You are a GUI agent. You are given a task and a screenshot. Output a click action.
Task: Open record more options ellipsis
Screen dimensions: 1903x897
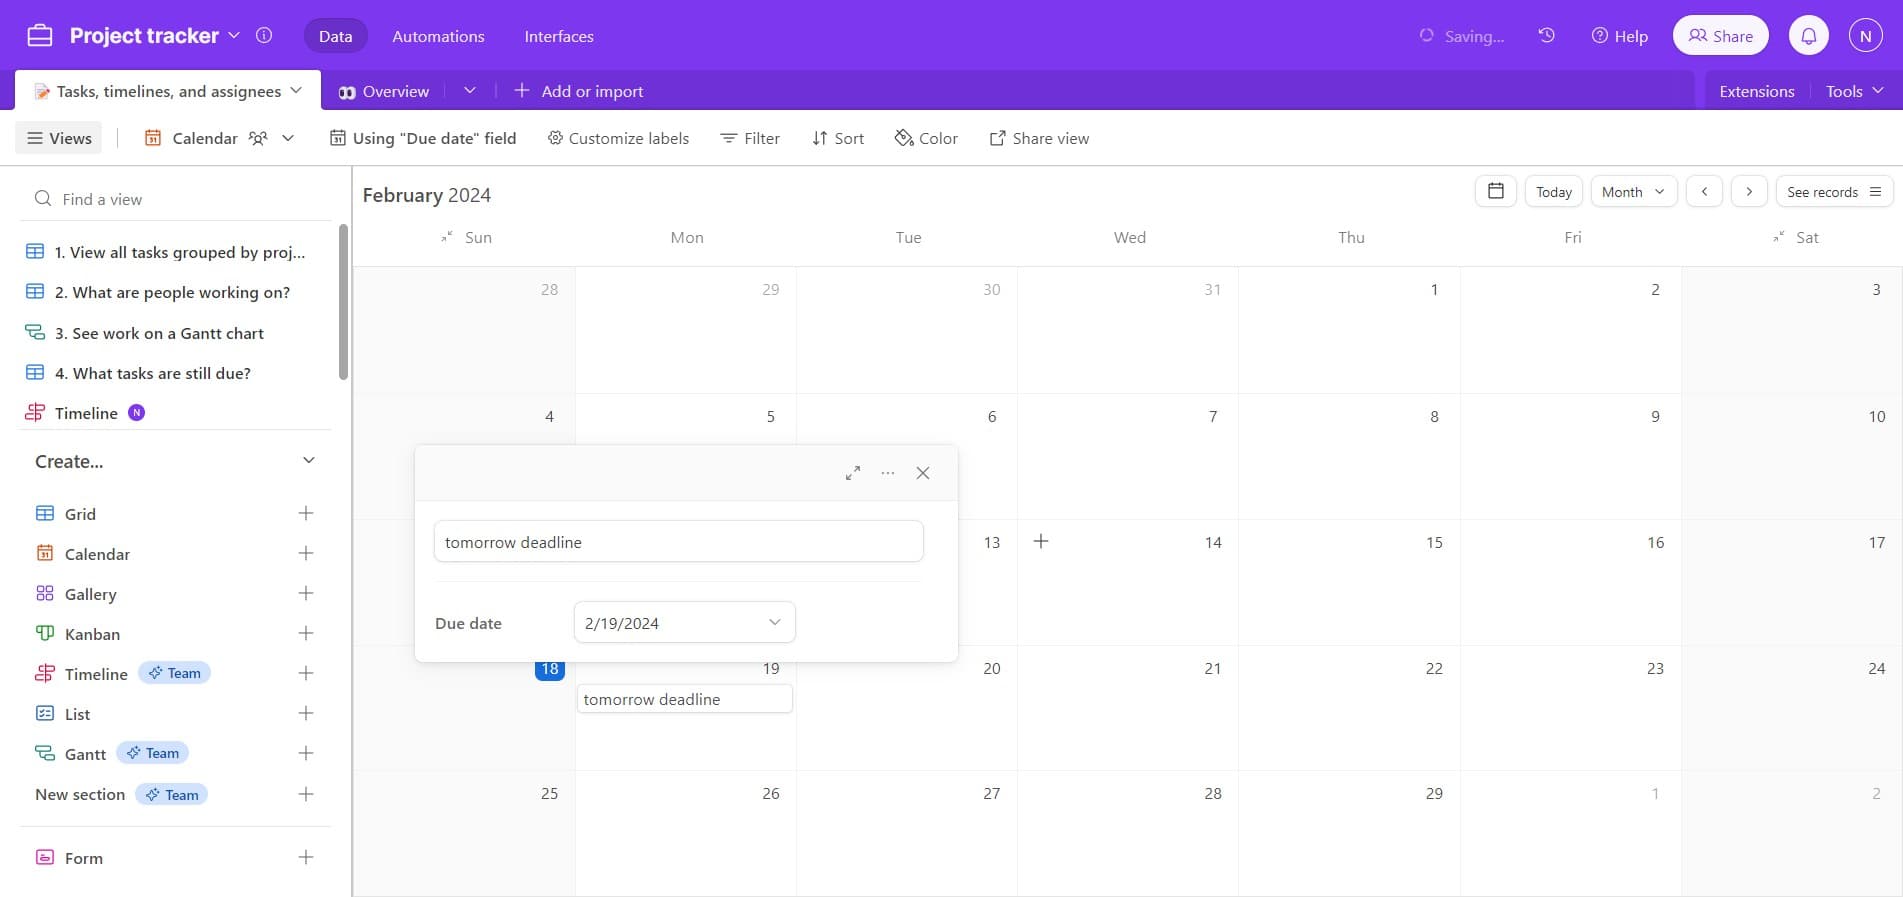pyautogui.click(x=888, y=473)
